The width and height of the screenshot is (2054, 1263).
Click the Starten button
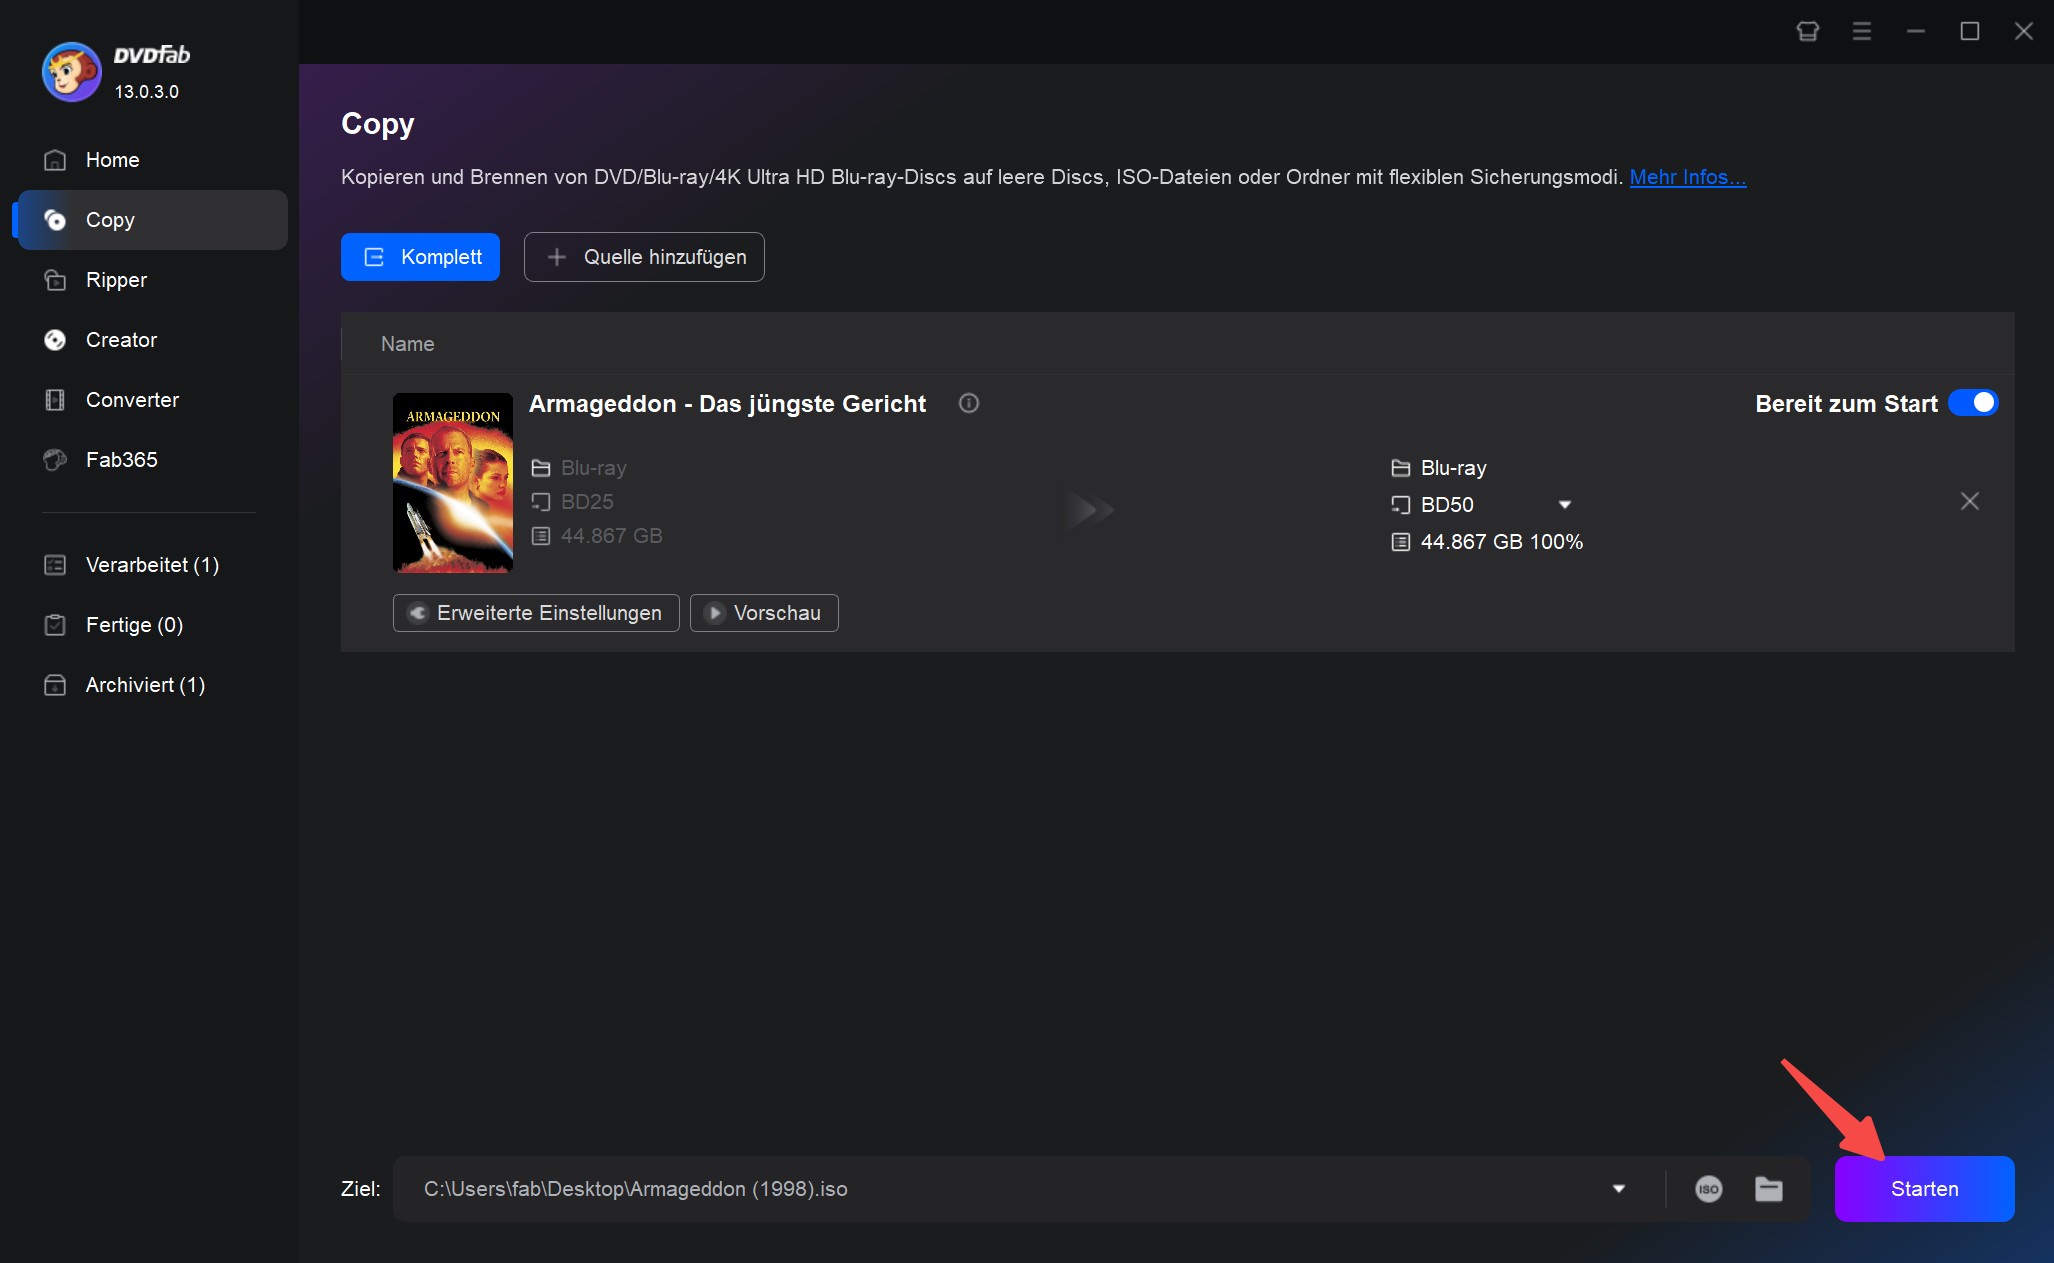[x=1924, y=1189]
